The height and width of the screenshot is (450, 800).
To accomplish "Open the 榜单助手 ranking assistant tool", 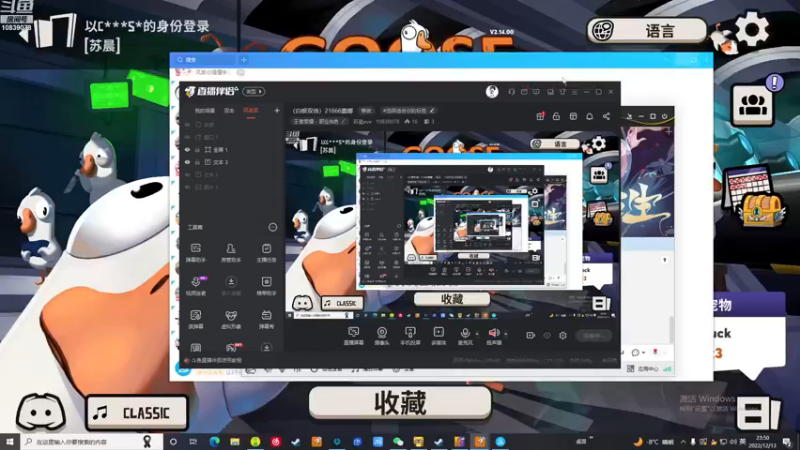I will (x=266, y=286).
